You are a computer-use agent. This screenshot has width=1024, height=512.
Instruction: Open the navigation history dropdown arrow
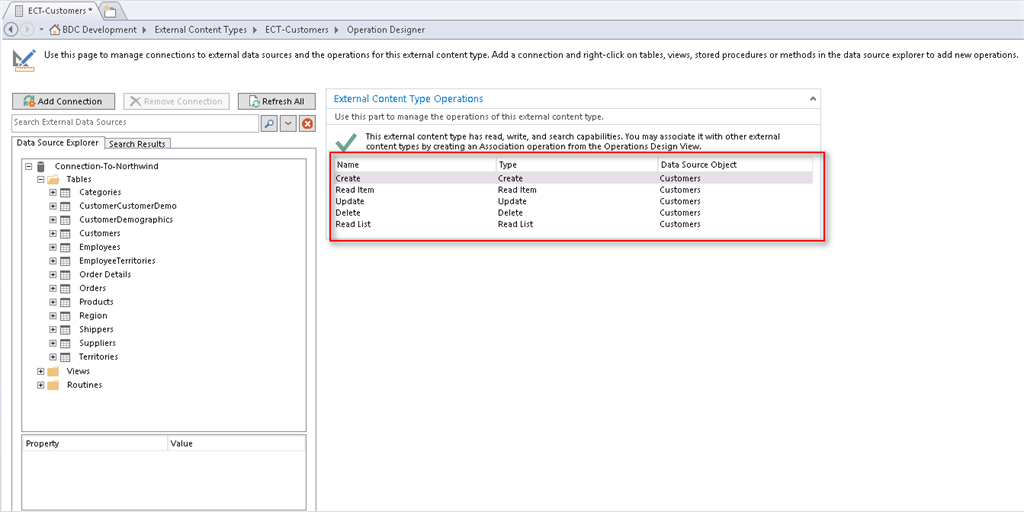(x=42, y=29)
